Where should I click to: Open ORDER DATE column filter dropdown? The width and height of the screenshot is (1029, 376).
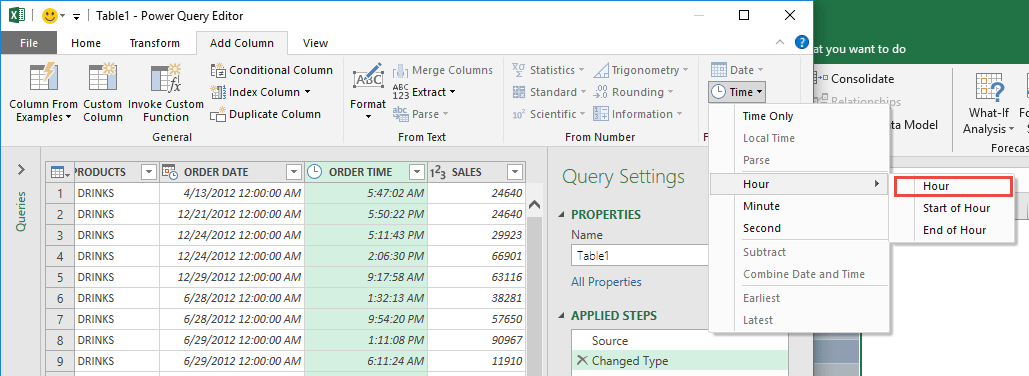tap(293, 173)
